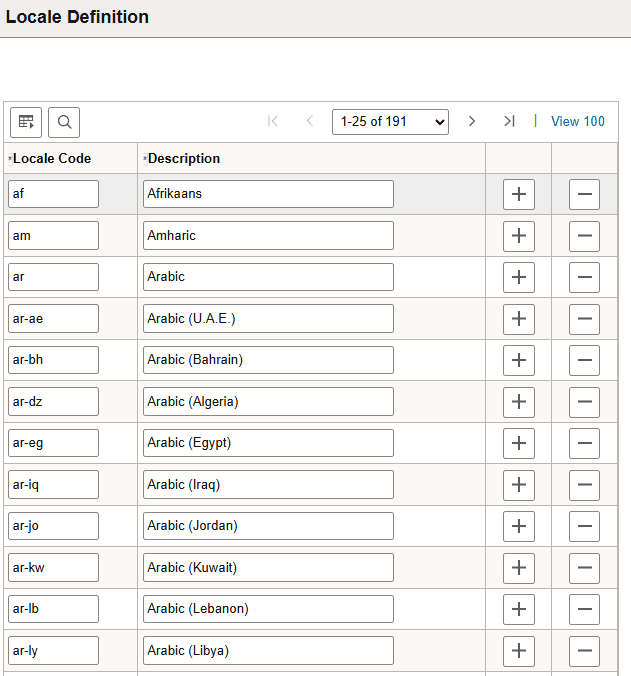Delete the Amharic locale row
The width and height of the screenshot is (631, 676).
pyautogui.click(x=584, y=236)
